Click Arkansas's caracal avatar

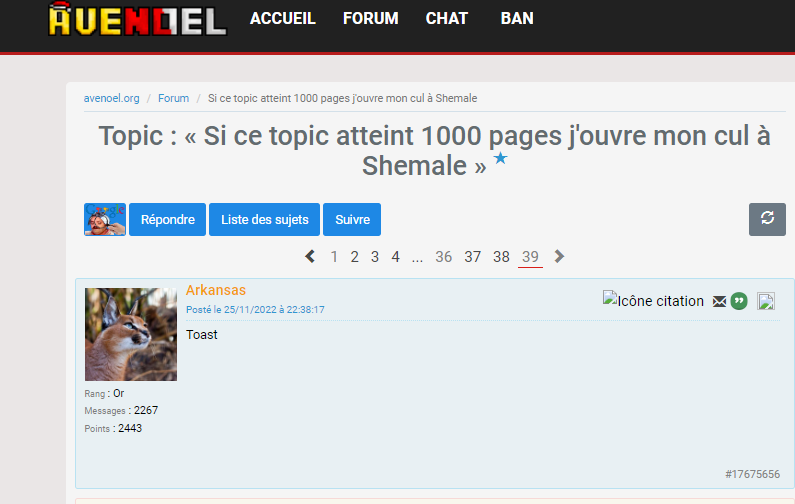131,334
